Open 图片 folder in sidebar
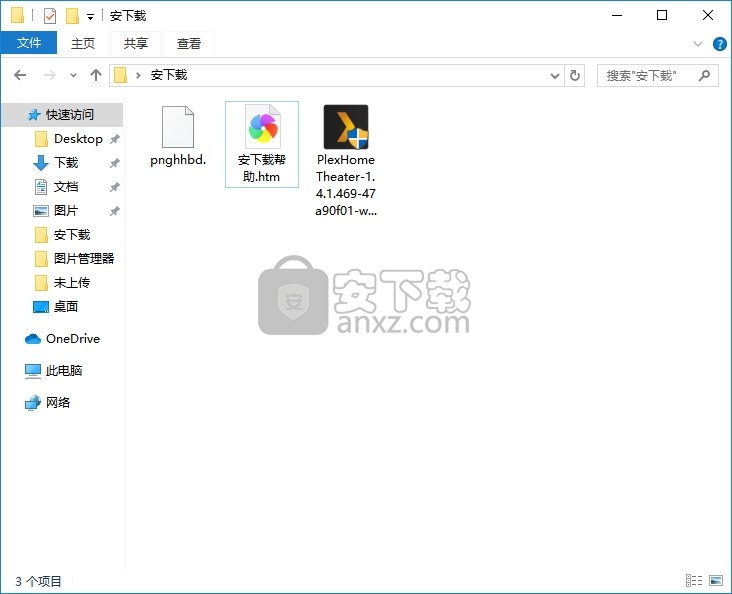This screenshot has height=594, width=732. click(x=66, y=211)
